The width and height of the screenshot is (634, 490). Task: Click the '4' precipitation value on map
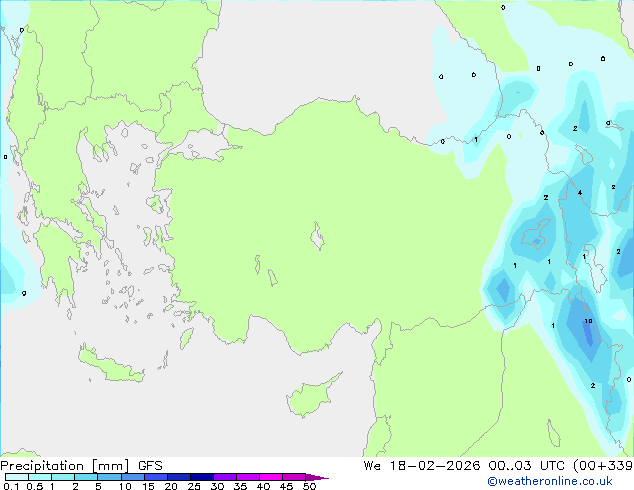point(580,192)
